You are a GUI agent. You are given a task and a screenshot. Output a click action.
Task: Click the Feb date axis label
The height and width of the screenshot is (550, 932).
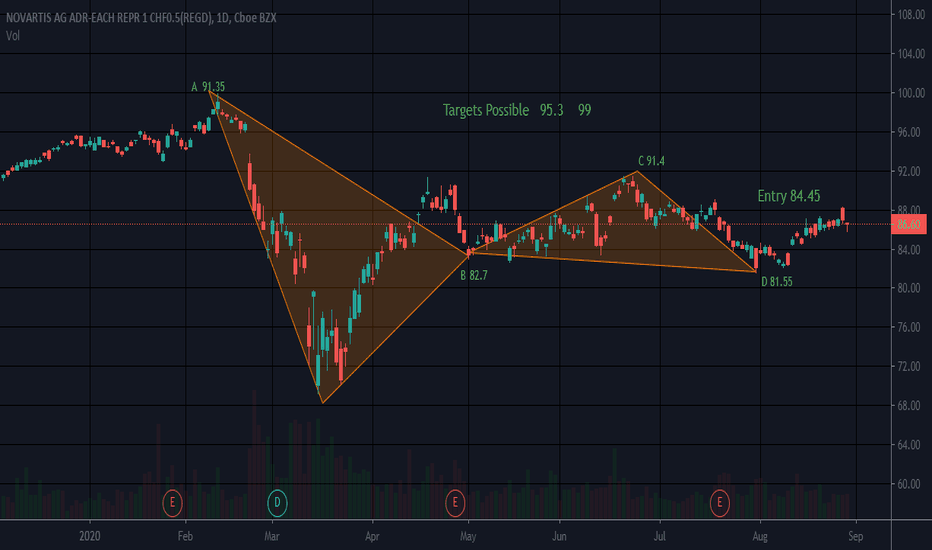(185, 536)
